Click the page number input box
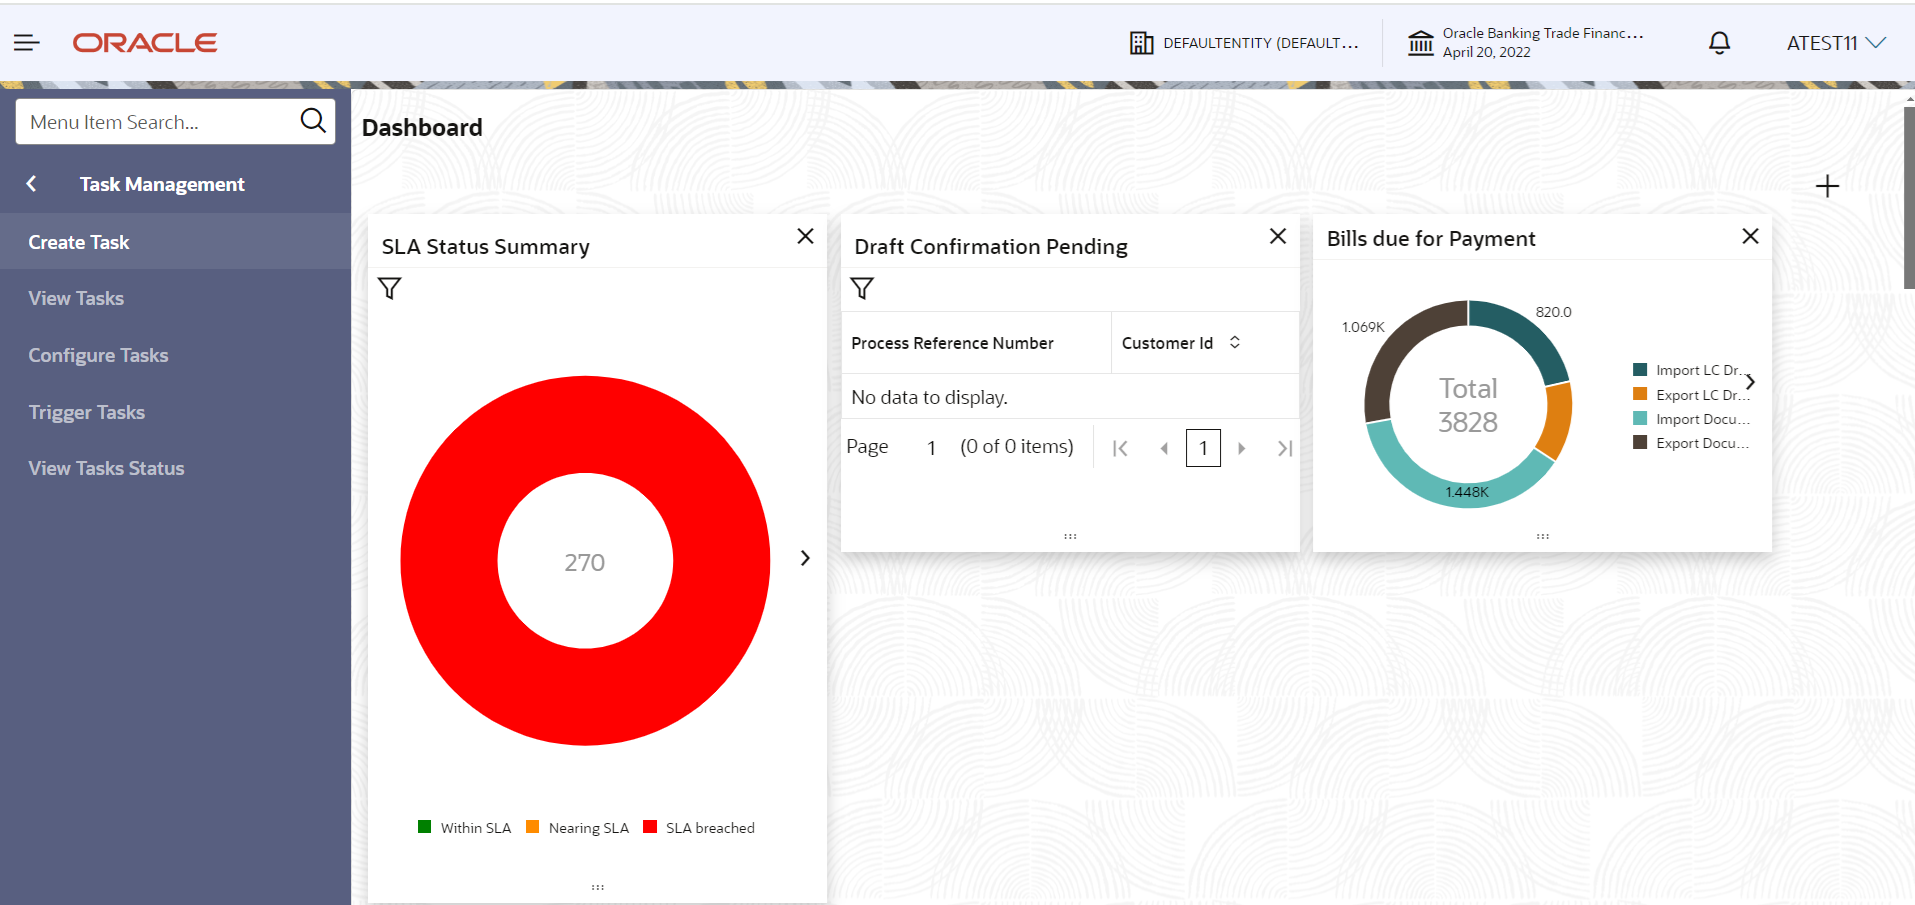Image resolution: width=1915 pixels, height=905 pixels. coord(1203,448)
